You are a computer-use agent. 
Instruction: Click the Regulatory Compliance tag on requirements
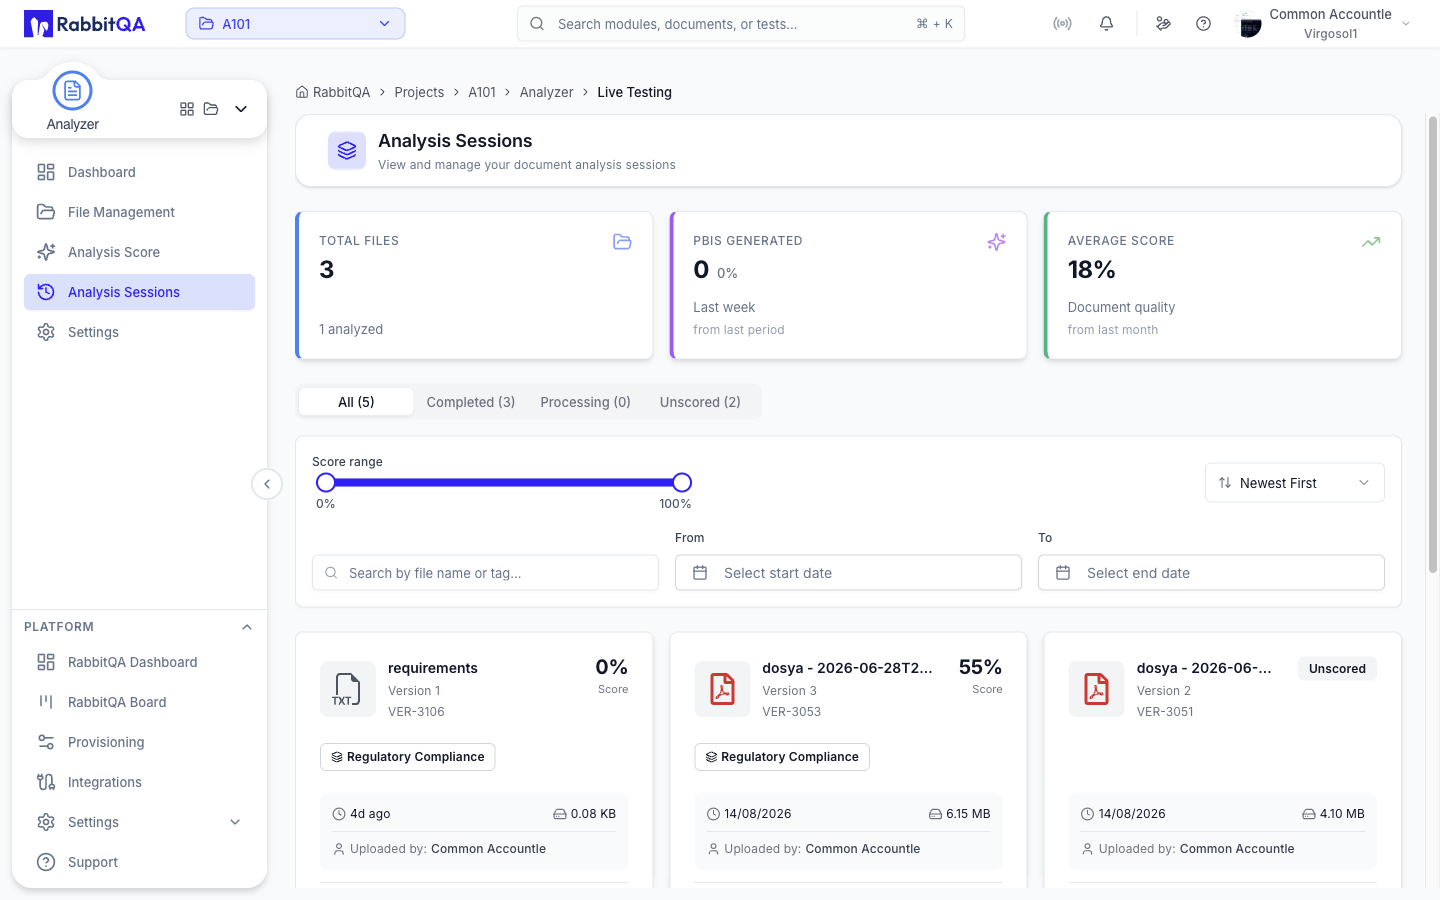408,757
